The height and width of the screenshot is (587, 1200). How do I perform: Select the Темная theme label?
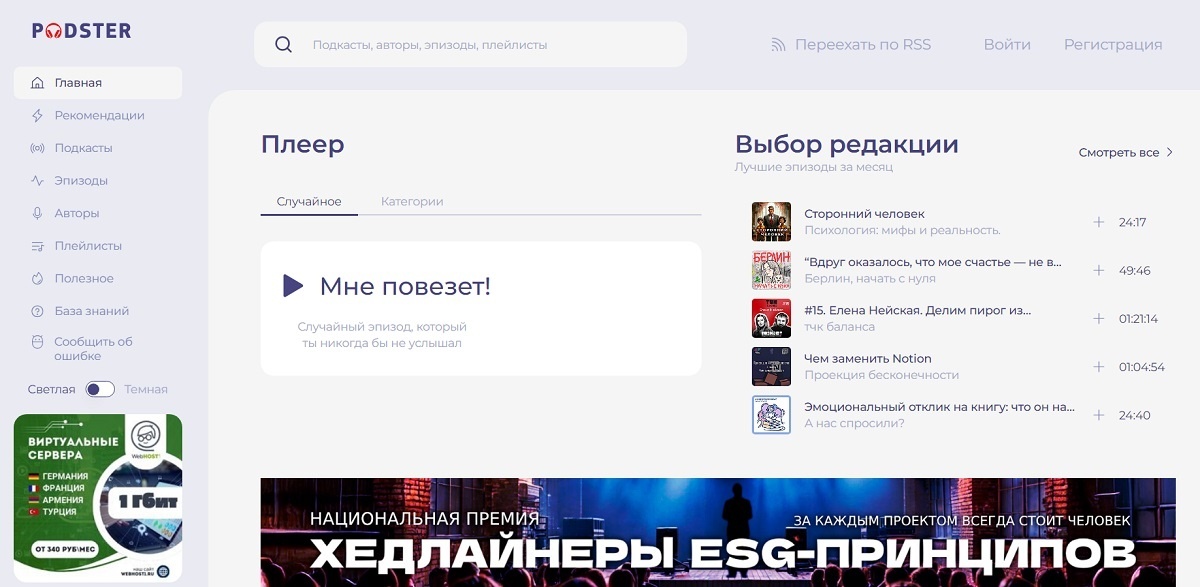tap(146, 389)
